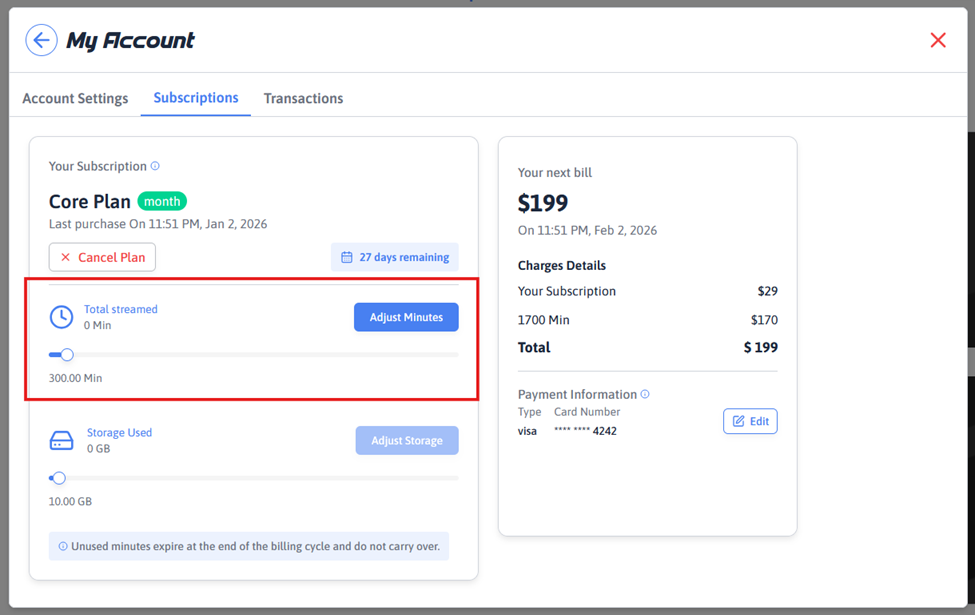Edit the payment card information
The image size is (975, 615).
(750, 421)
